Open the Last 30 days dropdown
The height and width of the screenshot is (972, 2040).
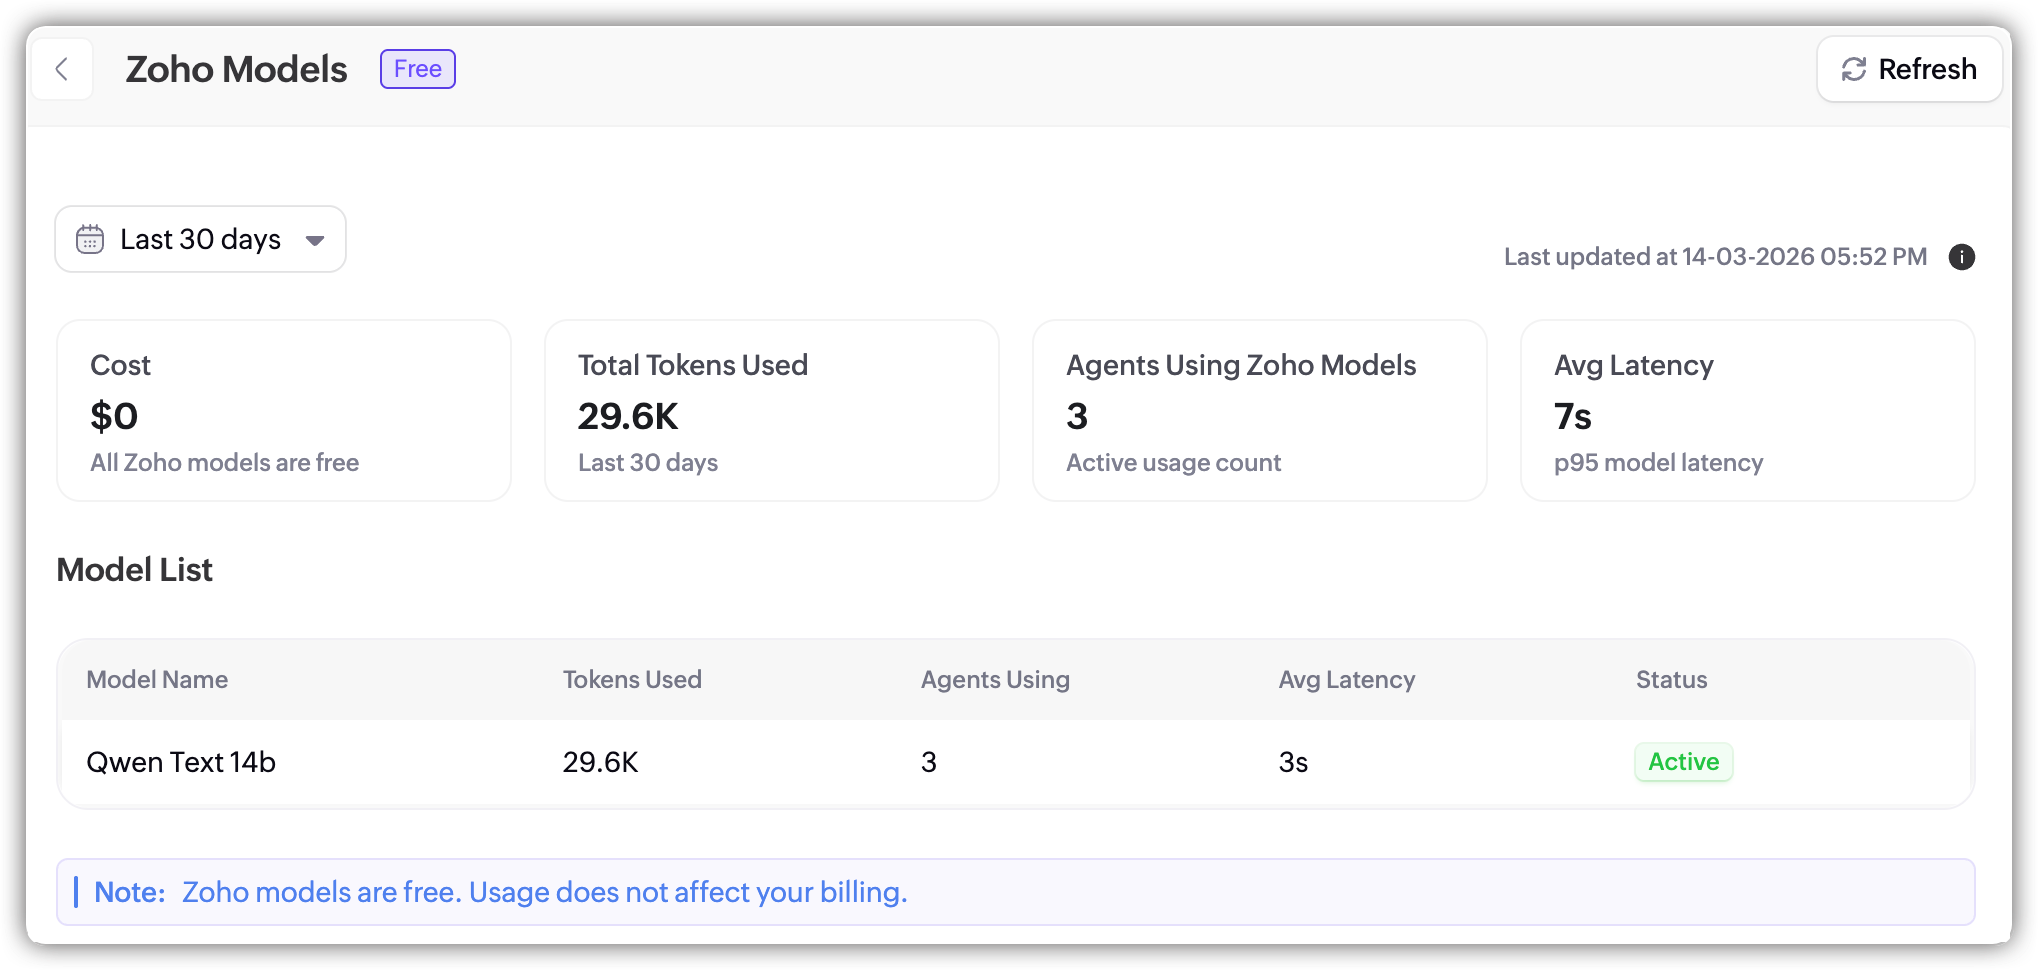tap(200, 239)
